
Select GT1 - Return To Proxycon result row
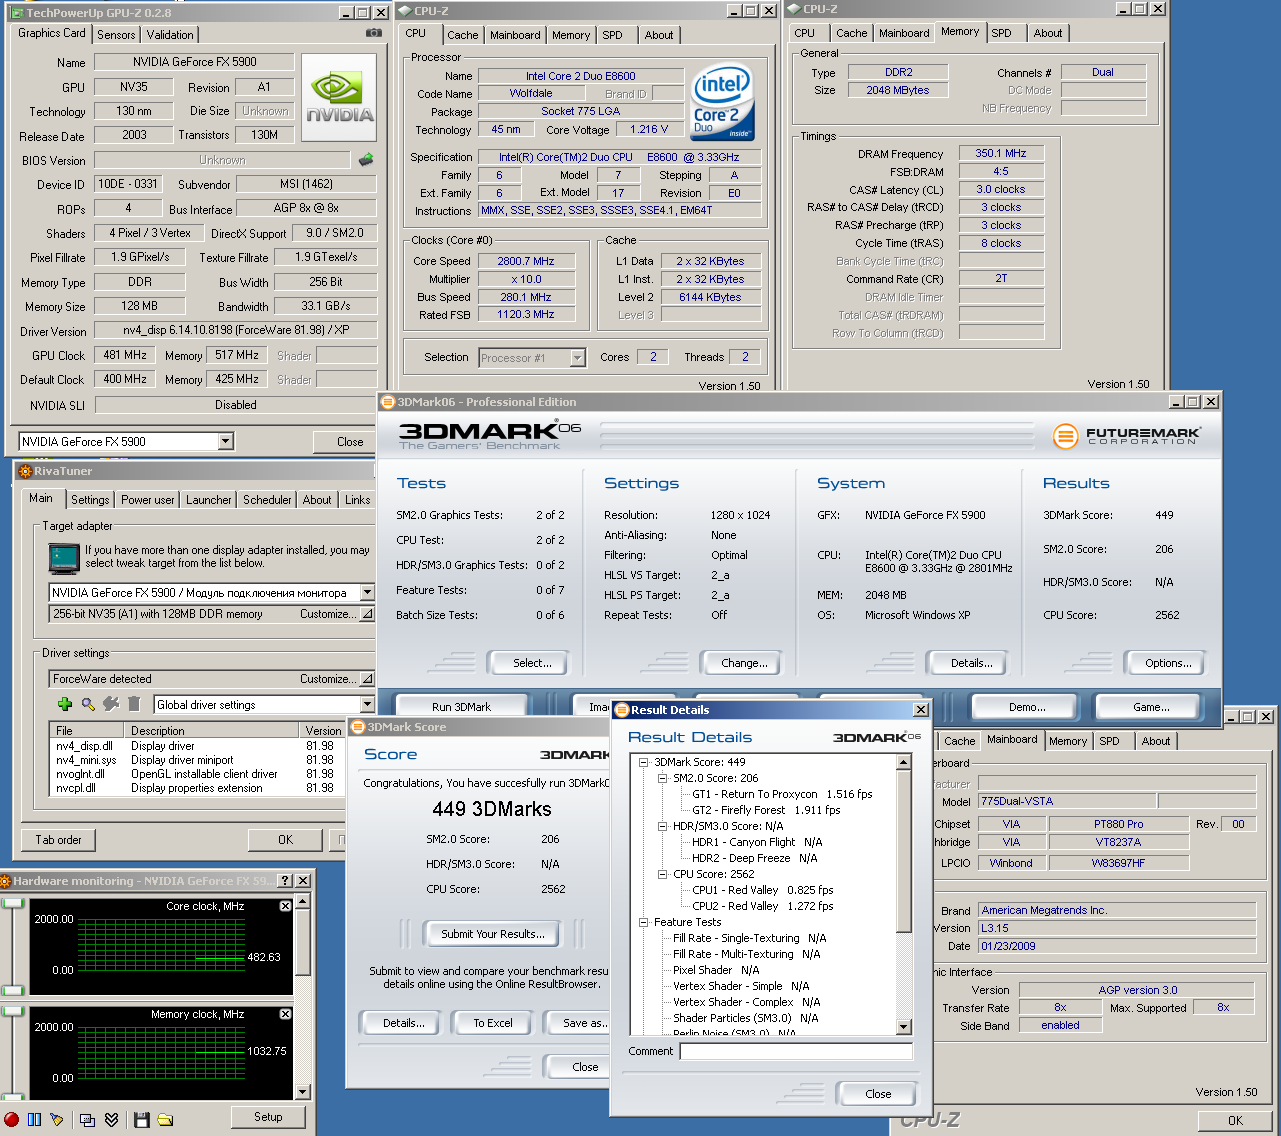click(782, 794)
